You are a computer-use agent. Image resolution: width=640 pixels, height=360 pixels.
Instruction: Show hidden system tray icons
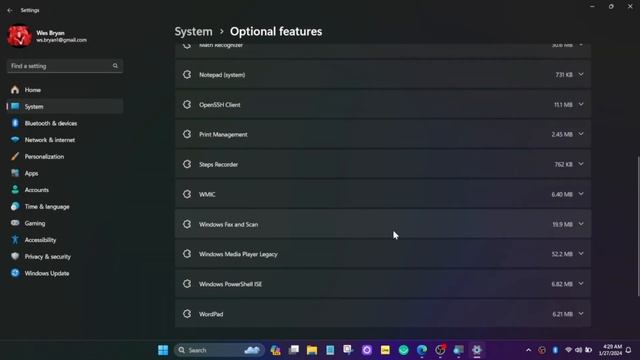529,350
